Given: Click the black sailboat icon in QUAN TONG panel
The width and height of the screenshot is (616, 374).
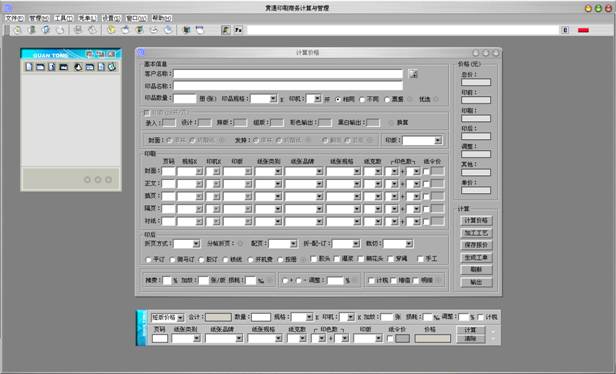Looking at the screenshot, I should [x=78, y=67].
